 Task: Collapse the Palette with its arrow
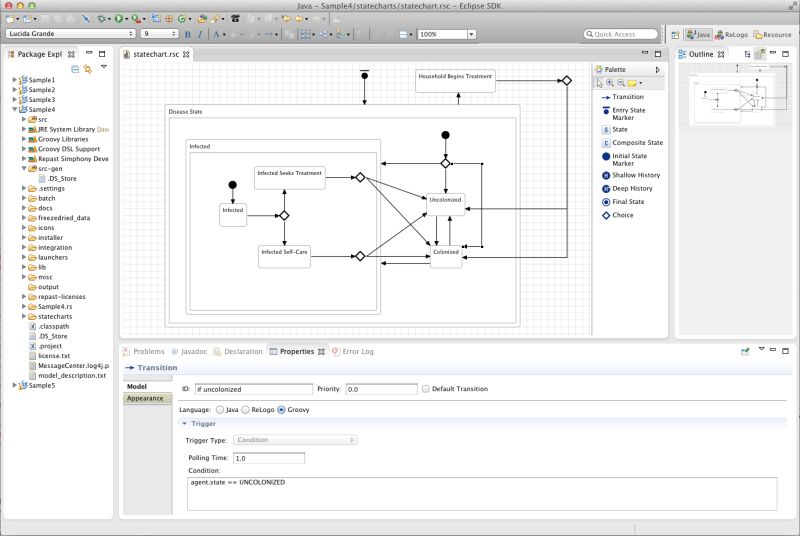[658, 69]
